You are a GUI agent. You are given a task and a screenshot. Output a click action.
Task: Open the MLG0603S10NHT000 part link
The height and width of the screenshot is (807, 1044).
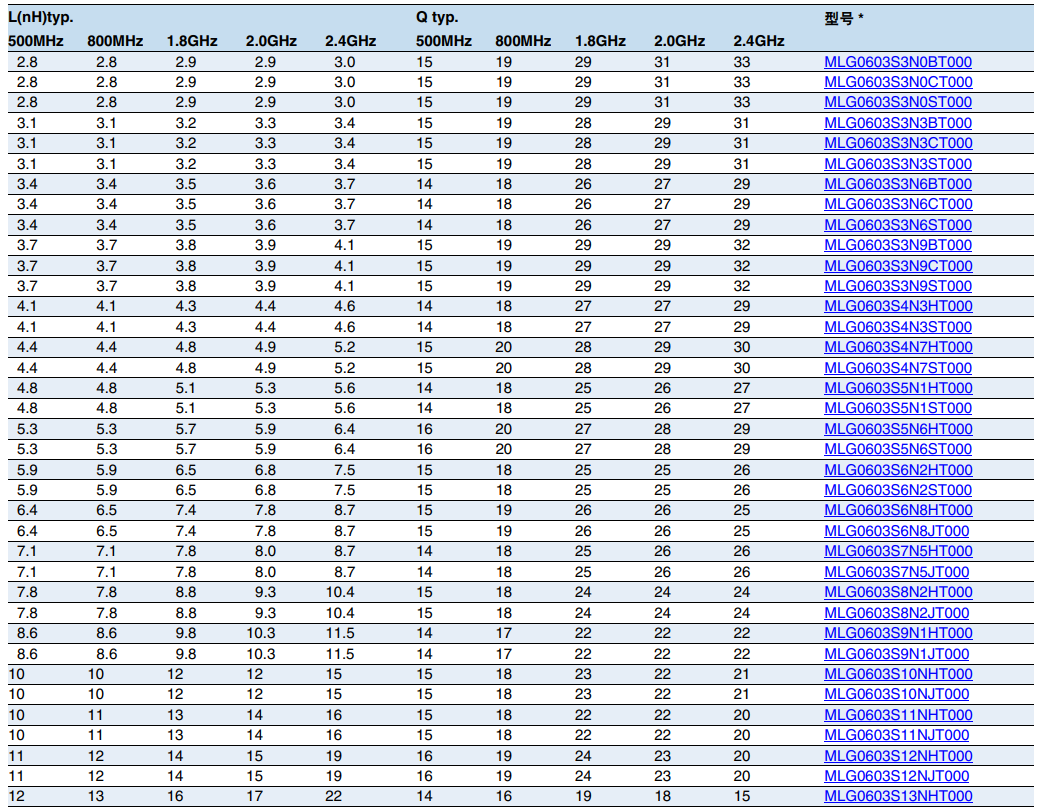[x=898, y=674]
